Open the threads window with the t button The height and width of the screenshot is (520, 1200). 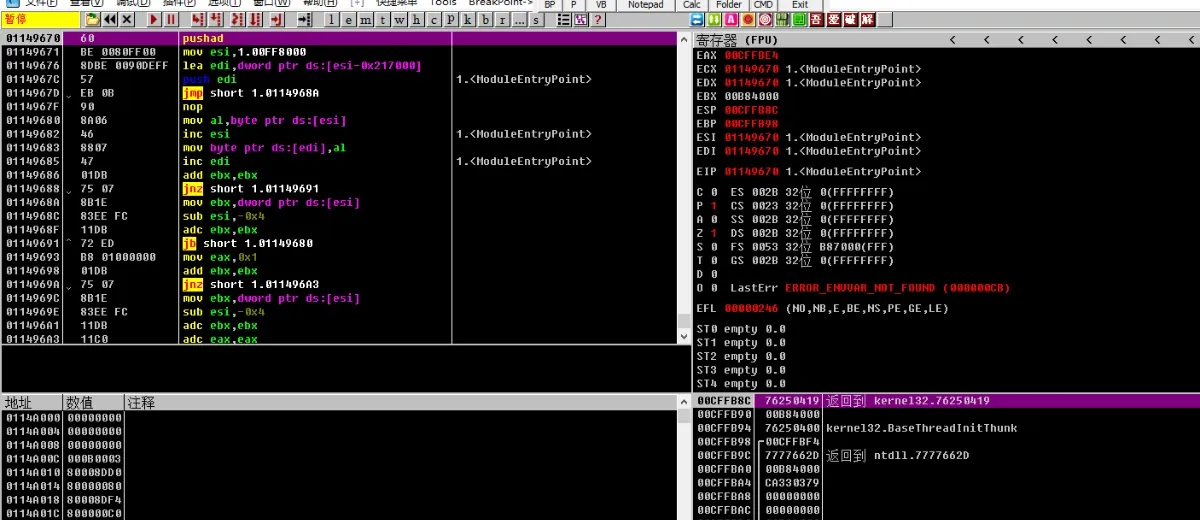click(x=383, y=19)
